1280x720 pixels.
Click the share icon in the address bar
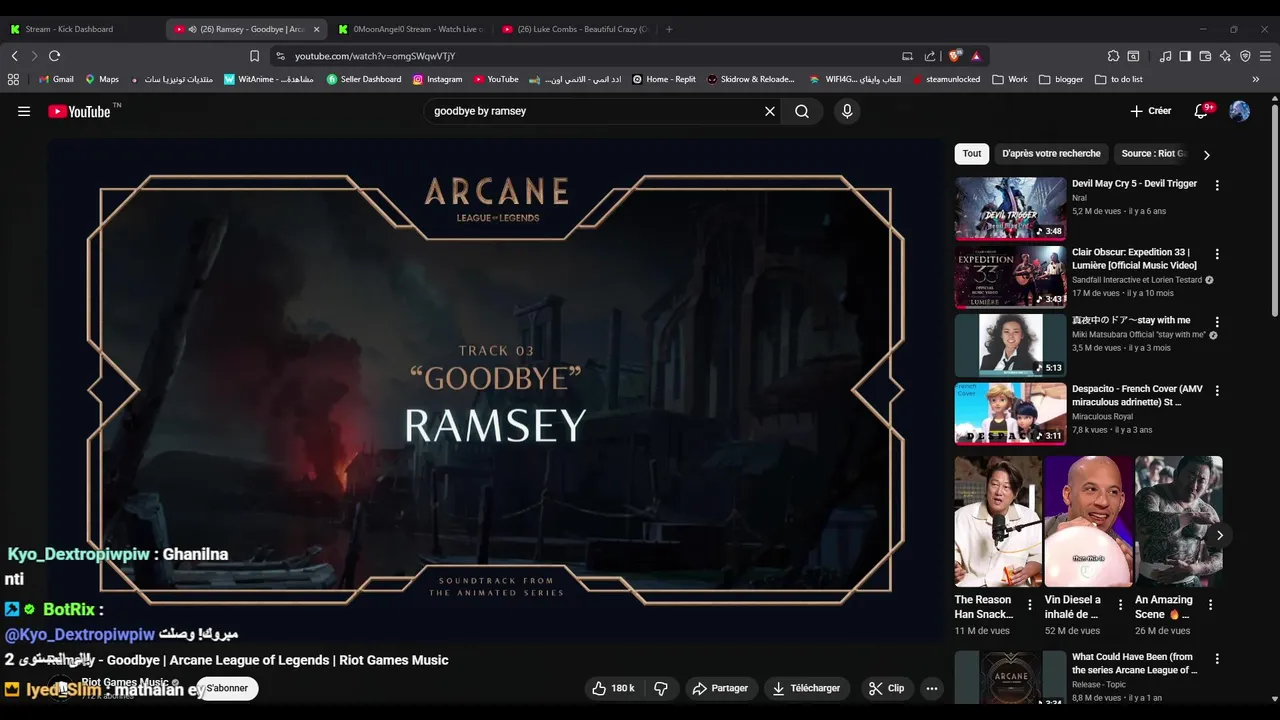pyautogui.click(x=930, y=56)
